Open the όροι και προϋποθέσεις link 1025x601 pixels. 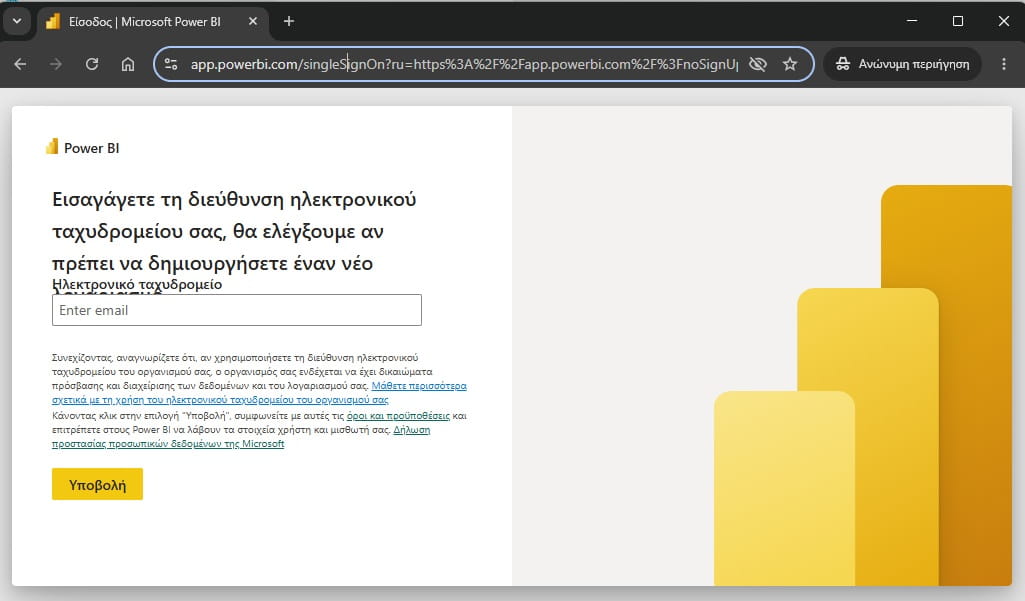tap(398, 416)
